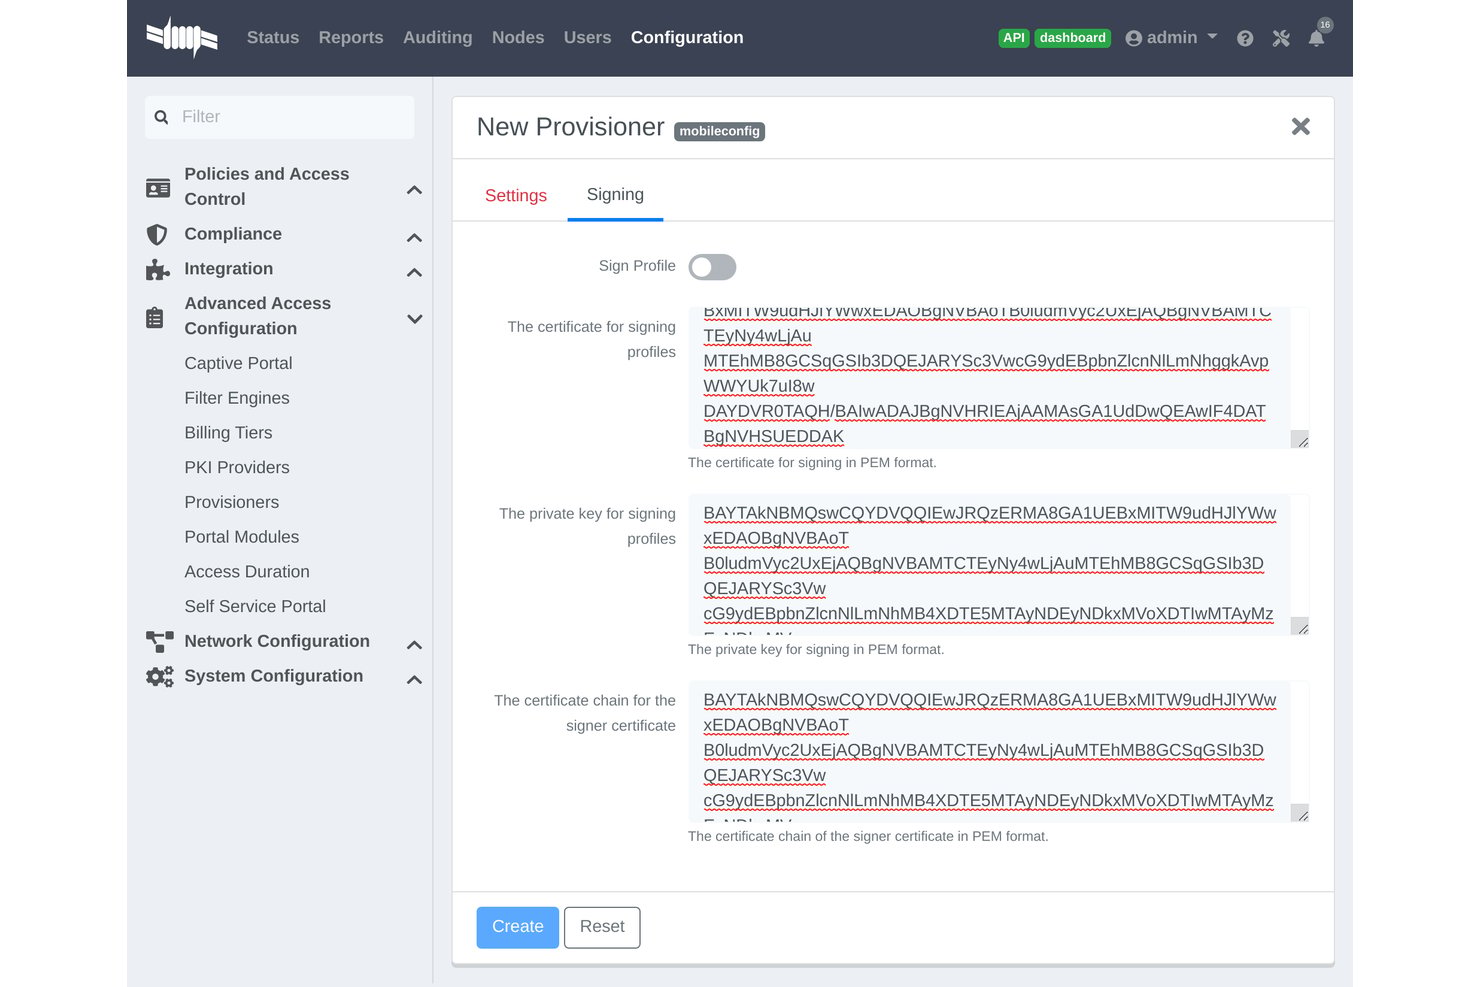The height and width of the screenshot is (987, 1480).
Task: Expand the Integration section chevron
Action: click(x=414, y=272)
